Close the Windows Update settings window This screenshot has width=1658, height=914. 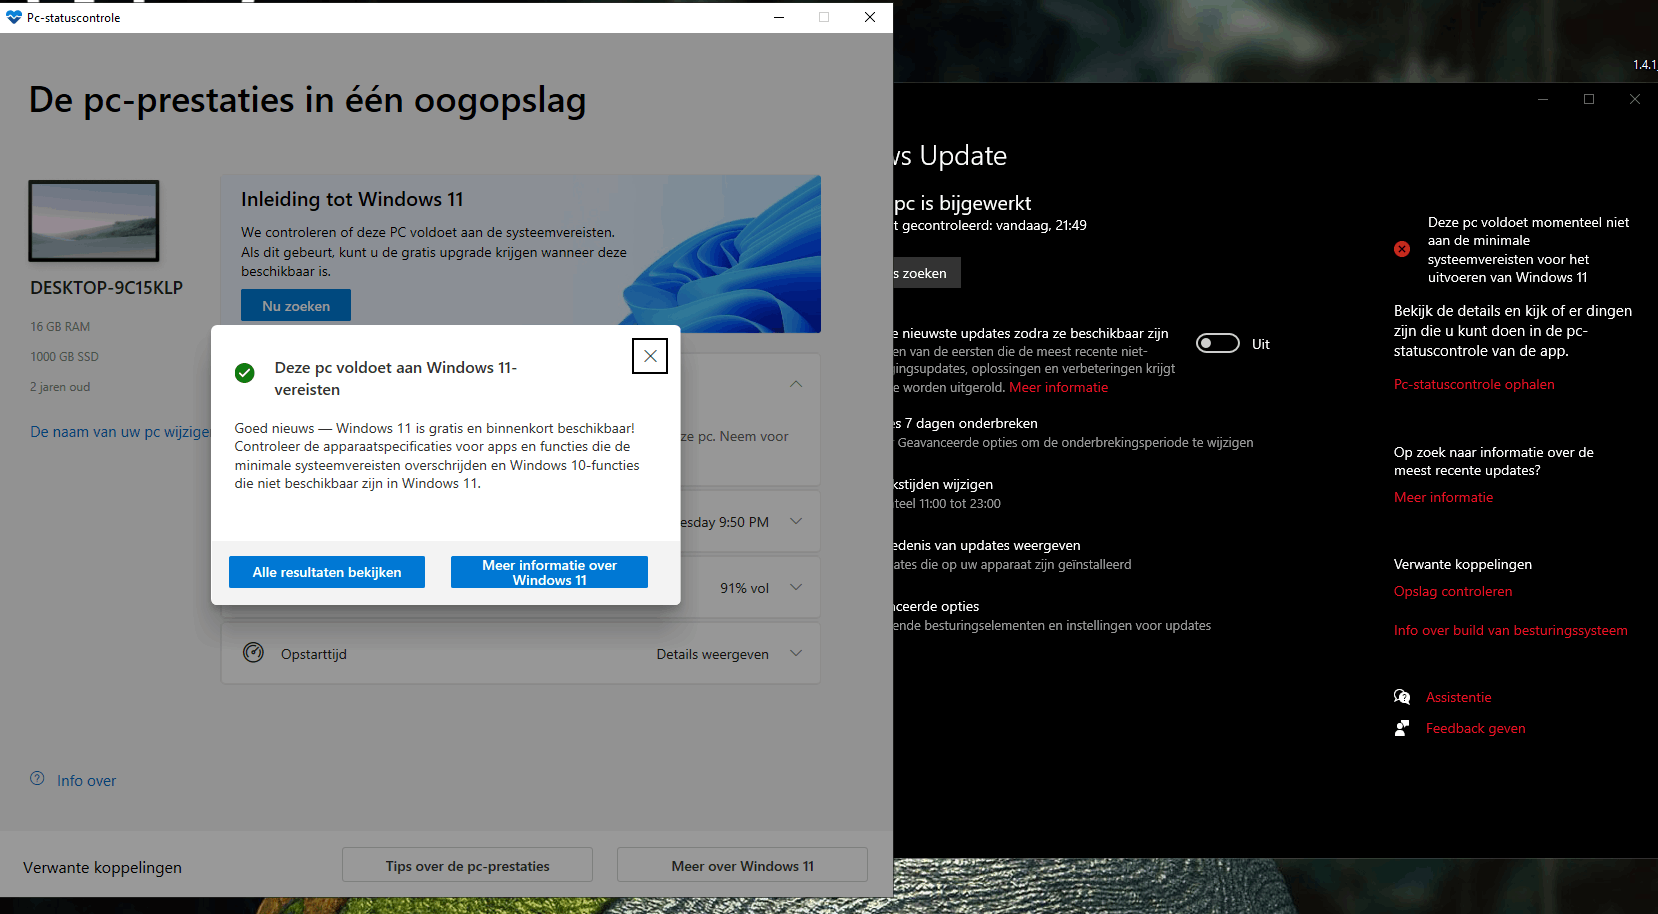(x=1635, y=99)
